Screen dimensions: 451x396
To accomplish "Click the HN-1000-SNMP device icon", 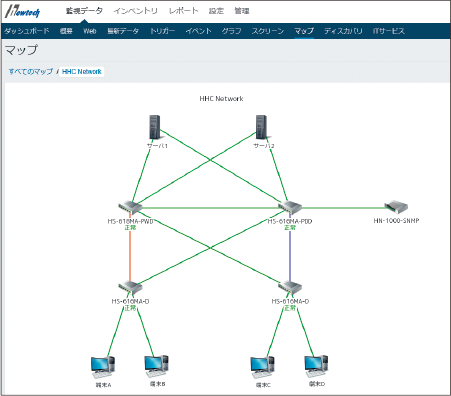I will click(396, 207).
